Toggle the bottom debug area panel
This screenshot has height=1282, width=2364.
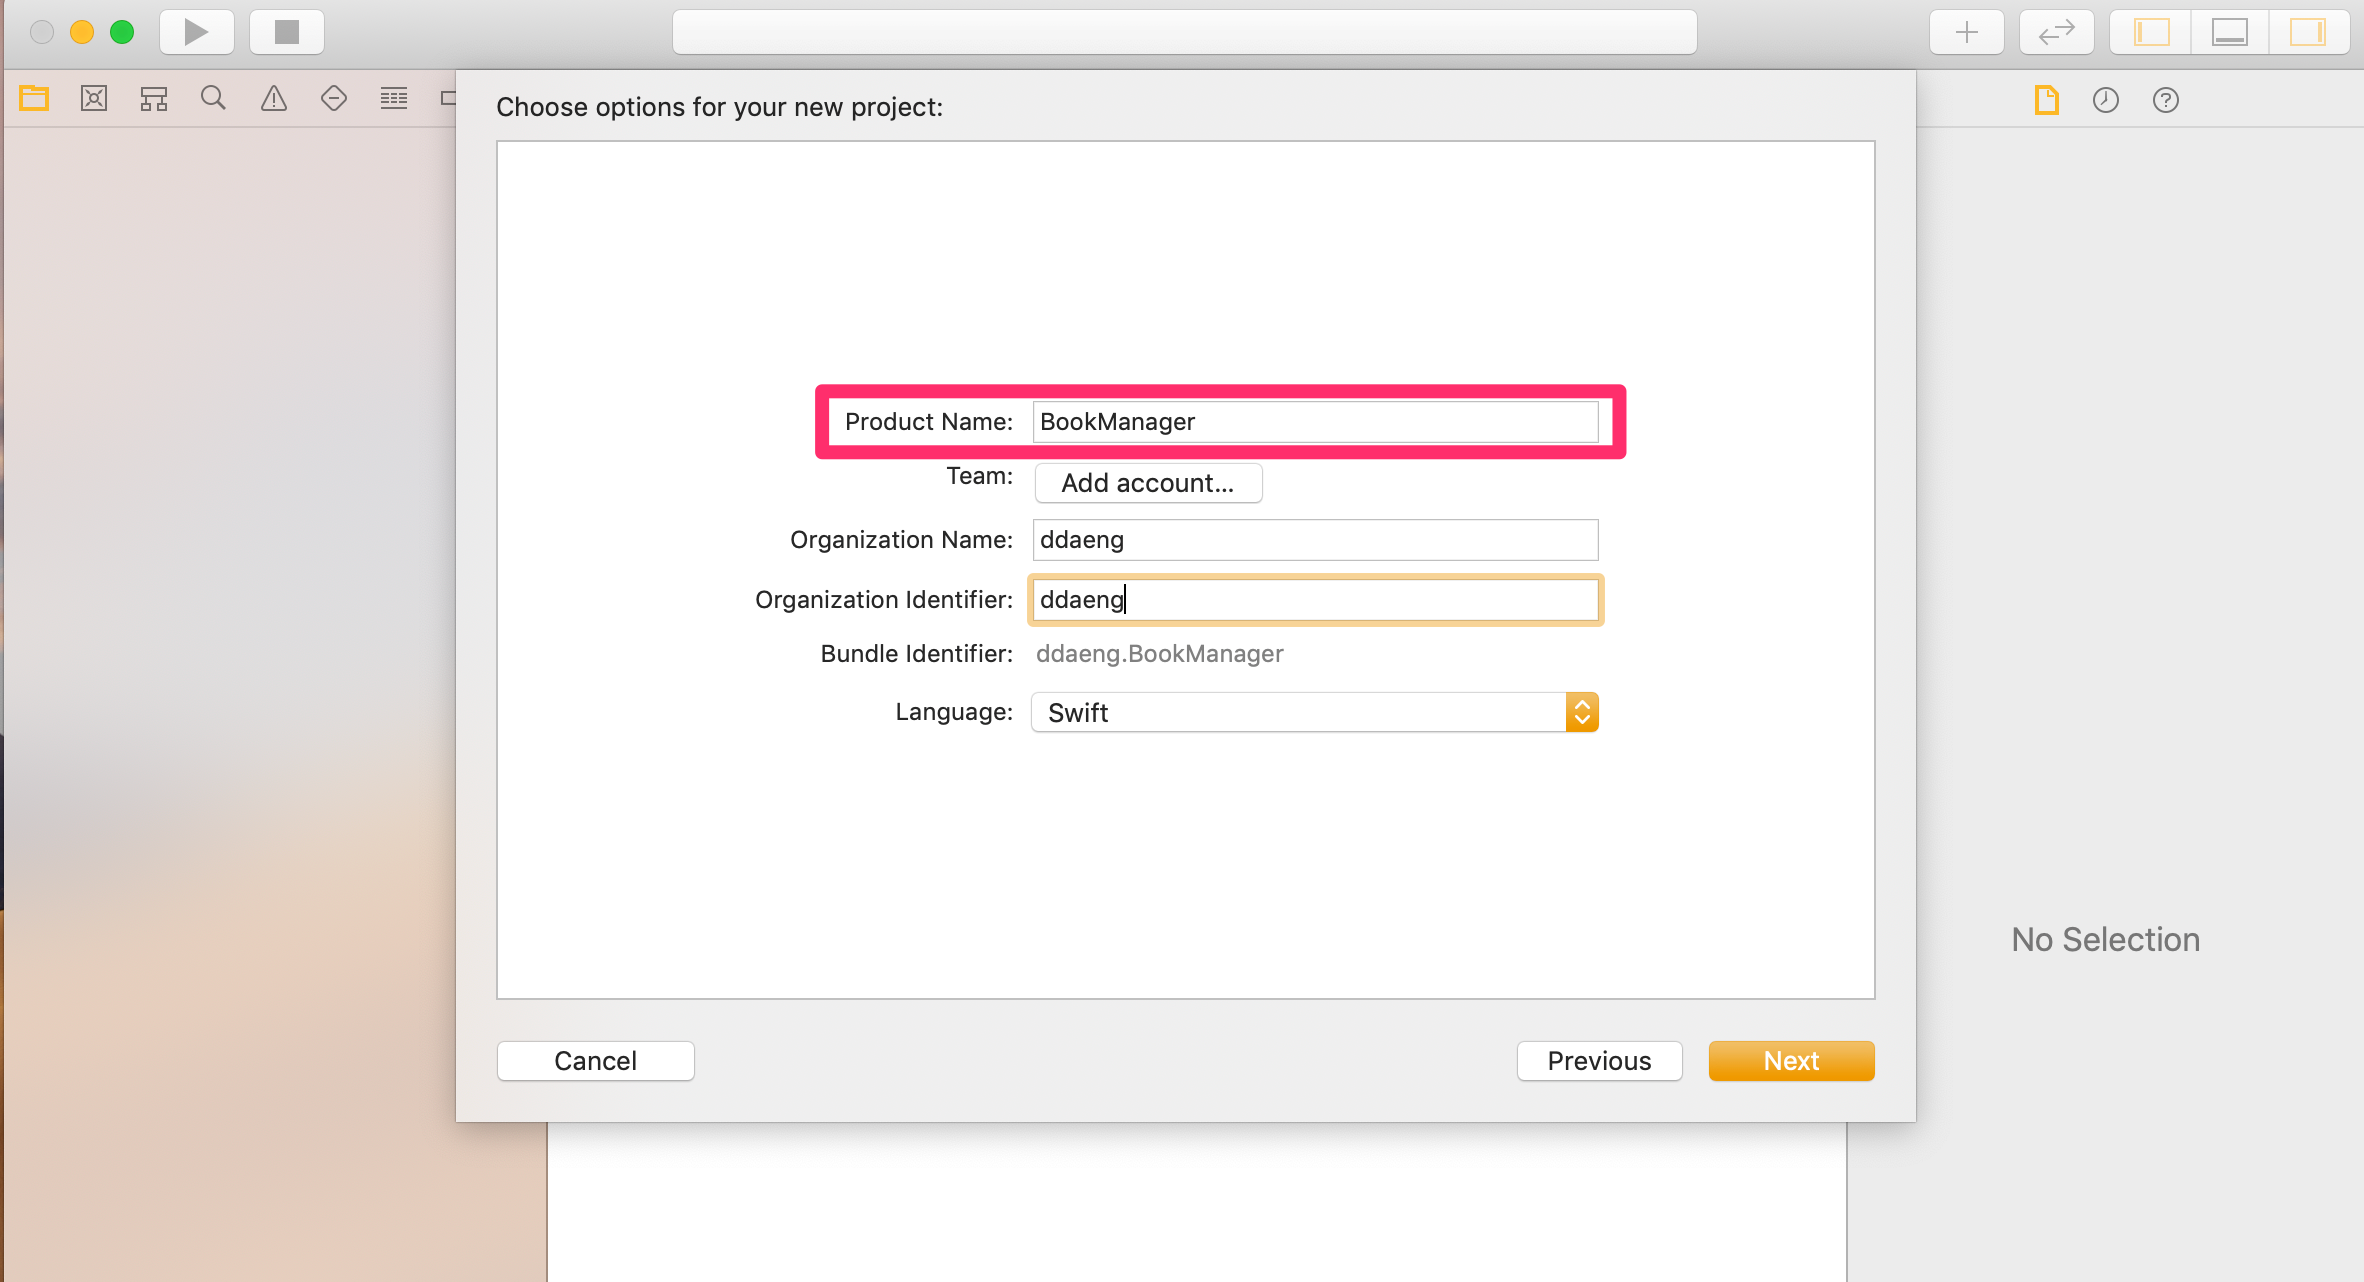pyautogui.click(x=2229, y=32)
